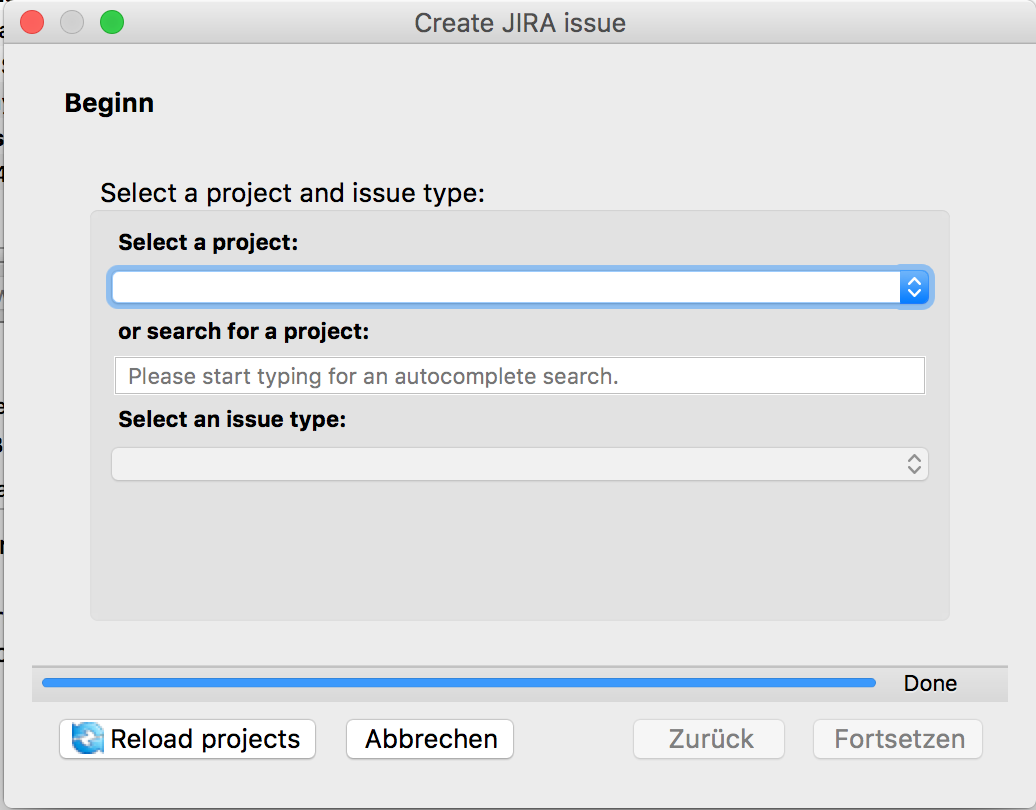This screenshot has width=1036, height=810.
Task: Click the Beginn wizard step heading
Action: [109, 103]
